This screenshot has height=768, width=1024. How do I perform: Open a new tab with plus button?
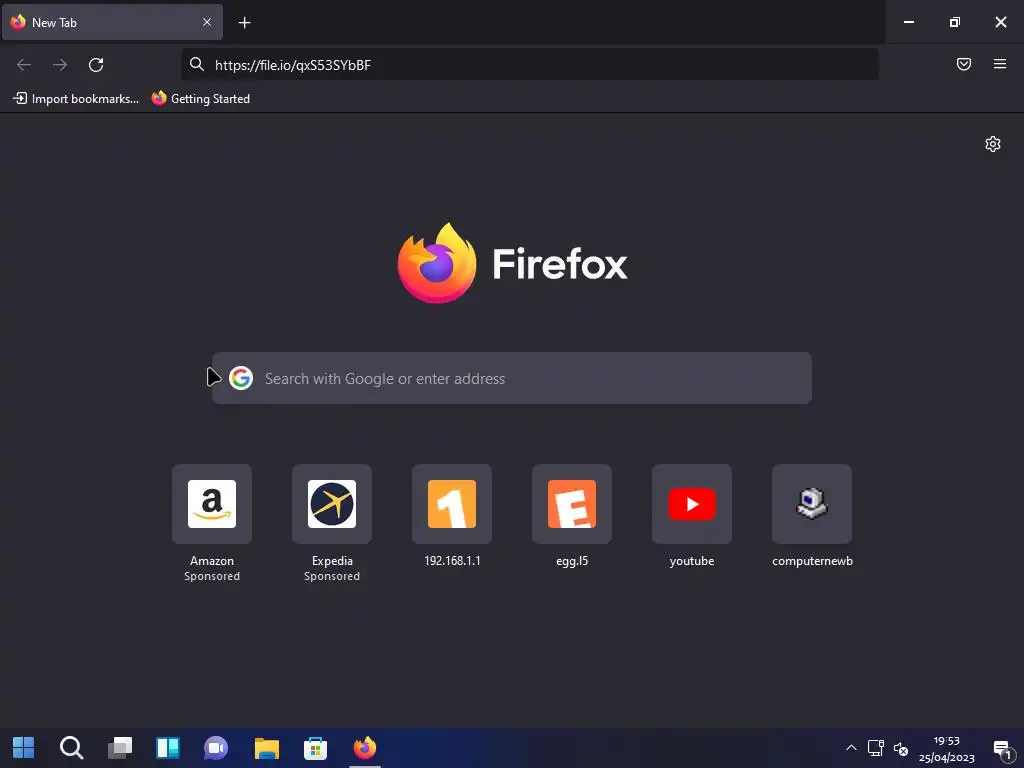pos(244,23)
